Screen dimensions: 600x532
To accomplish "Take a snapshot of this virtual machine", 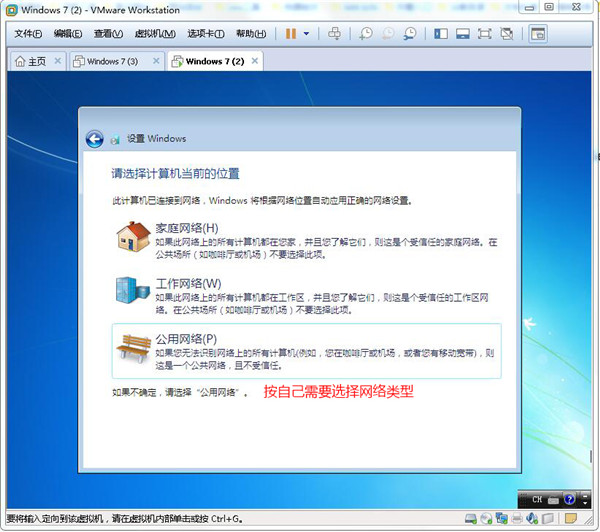I will pyautogui.click(x=366, y=34).
